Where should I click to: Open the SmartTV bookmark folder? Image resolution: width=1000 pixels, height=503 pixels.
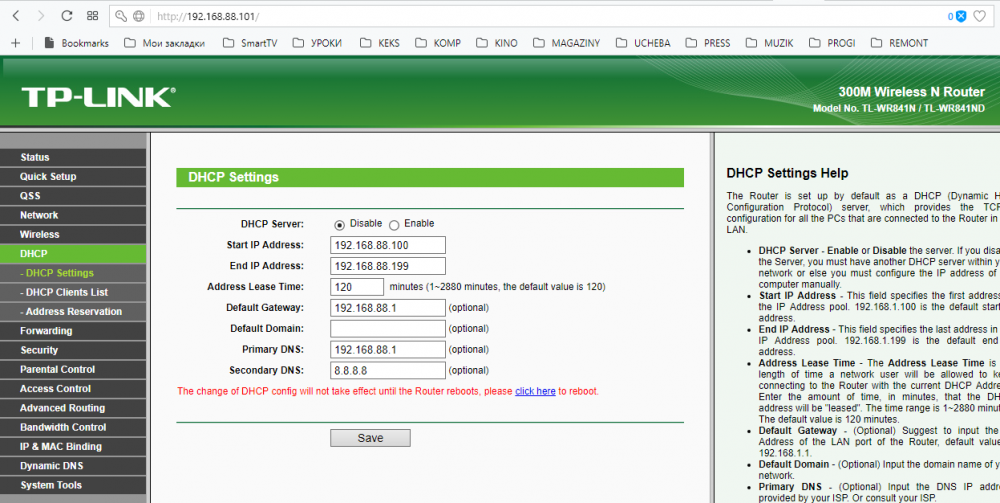[x=250, y=43]
